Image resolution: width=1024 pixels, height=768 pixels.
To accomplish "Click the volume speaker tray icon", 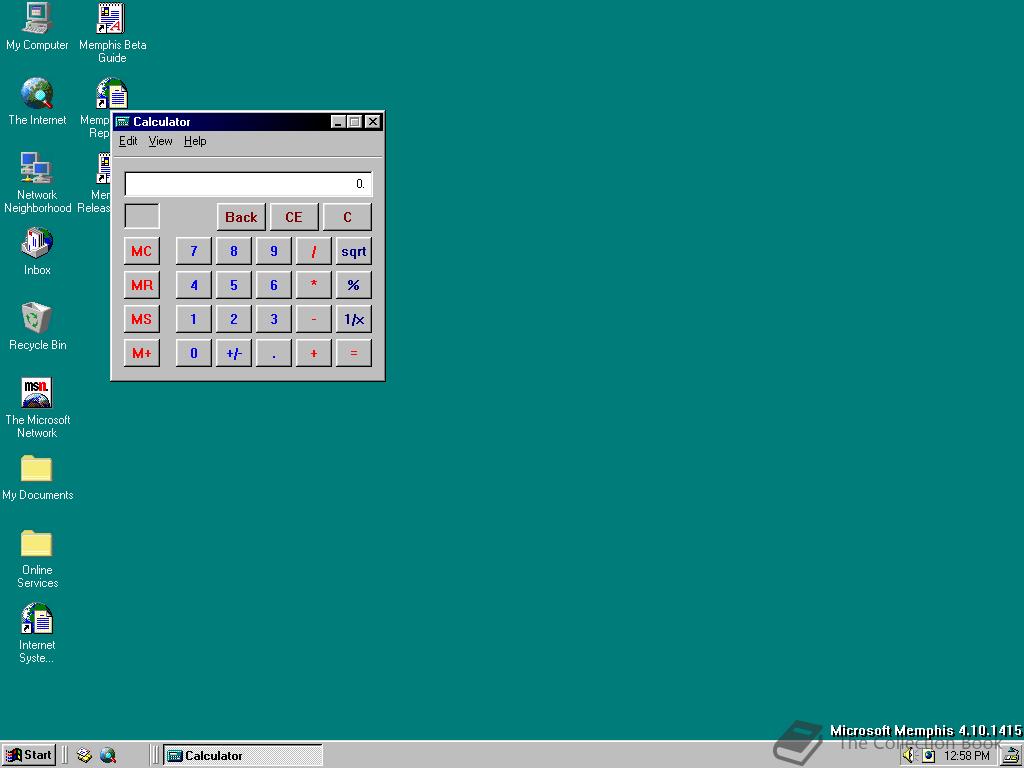I will click(909, 756).
